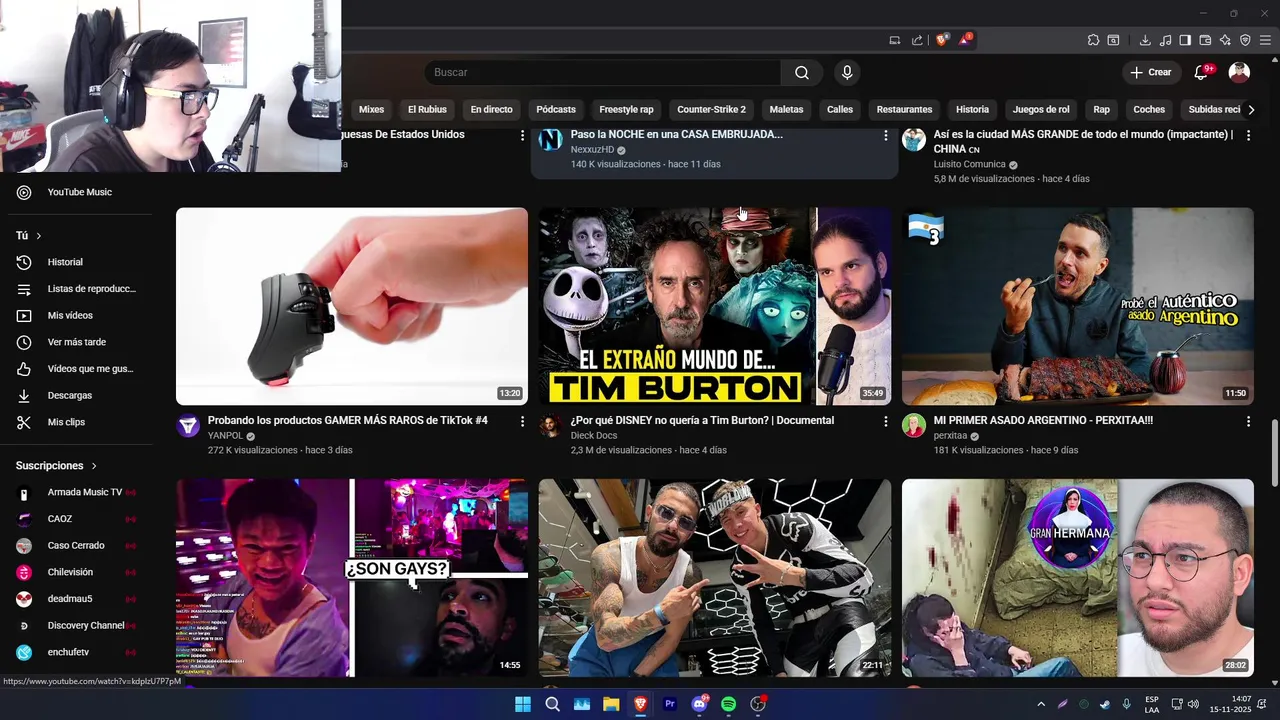Image resolution: width=1280 pixels, height=720 pixels.
Task: Click the Crear button
Action: pos(1150,72)
